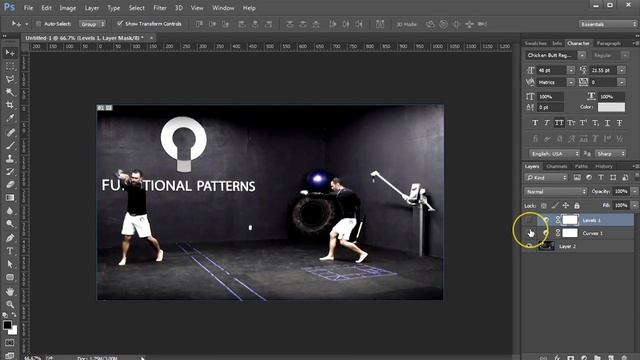Screen dimensions: 640x360
Task: Filter layers by pixel layers icon
Action: pos(577,178)
